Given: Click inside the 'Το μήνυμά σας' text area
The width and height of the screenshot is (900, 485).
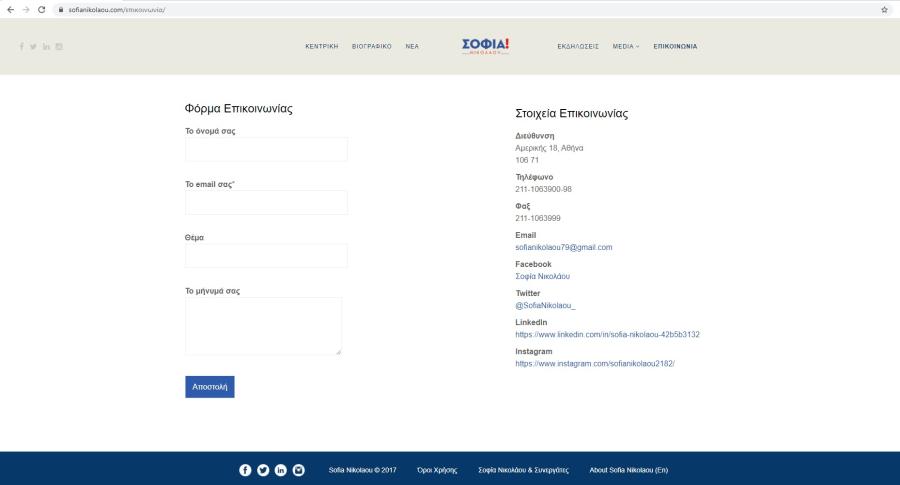Looking at the screenshot, I should [263, 326].
